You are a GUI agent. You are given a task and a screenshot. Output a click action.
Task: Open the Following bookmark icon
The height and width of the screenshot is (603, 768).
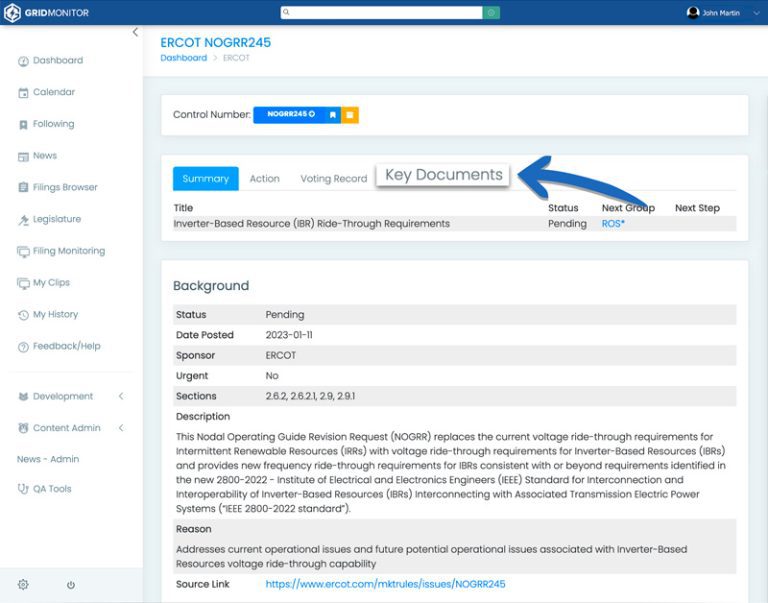click(23, 124)
